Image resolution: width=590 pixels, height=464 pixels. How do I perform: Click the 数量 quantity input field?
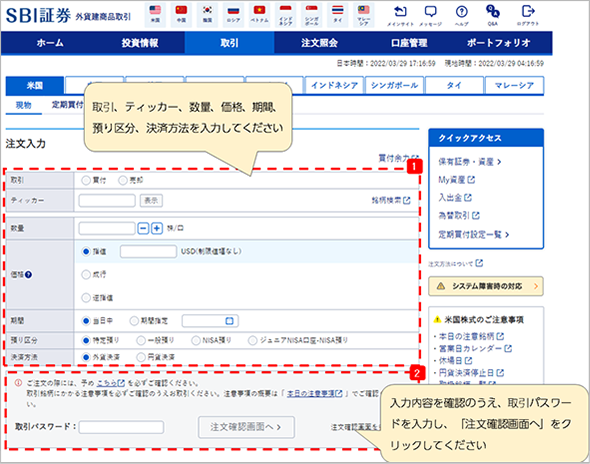pos(107,228)
